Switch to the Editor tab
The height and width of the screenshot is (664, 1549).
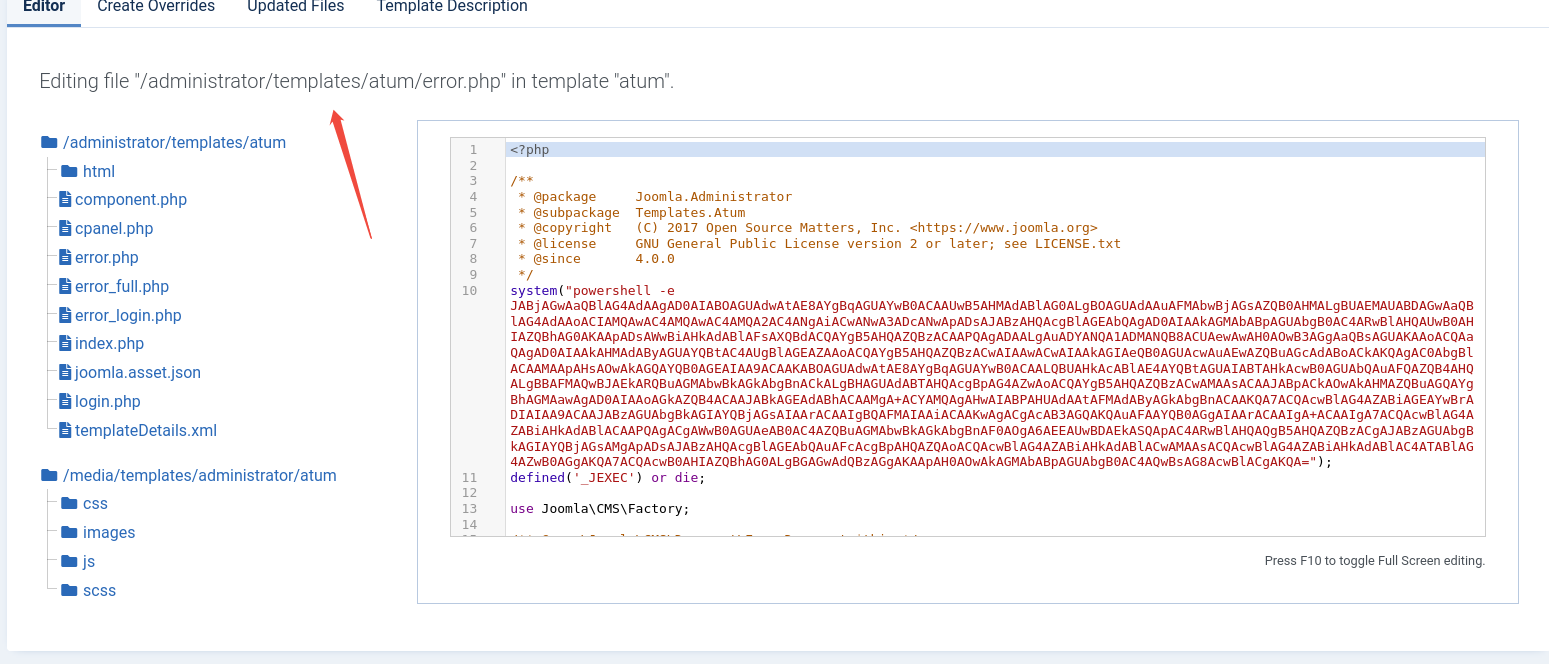[x=44, y=7]
